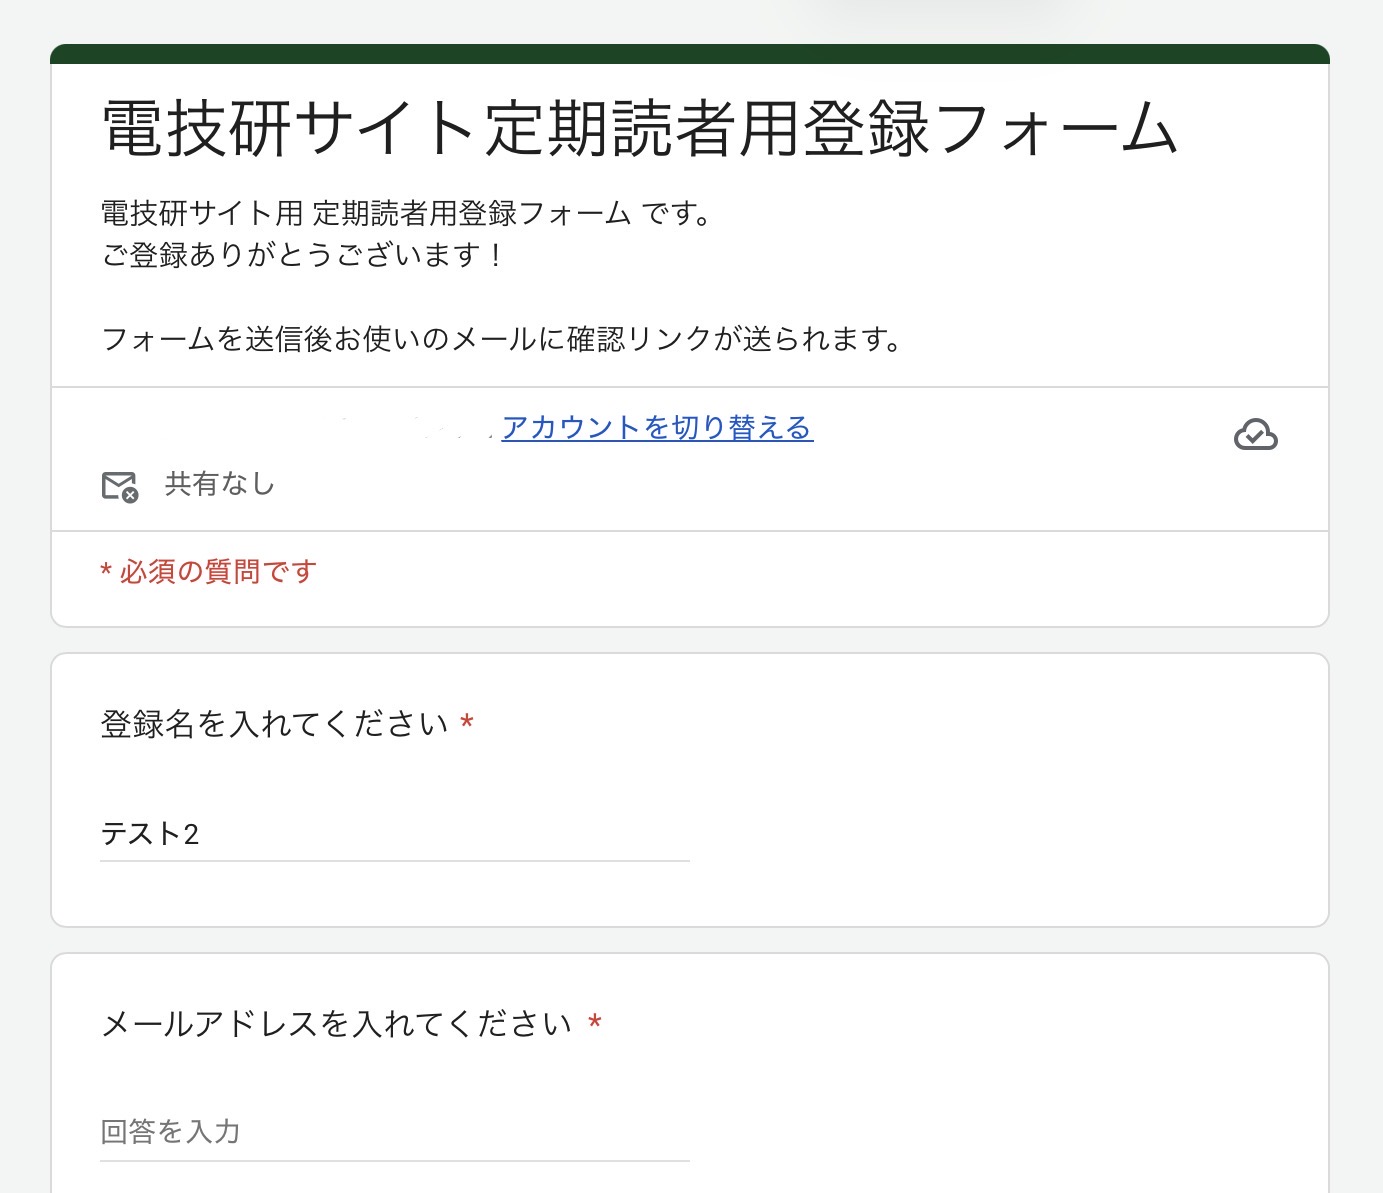This screenshot has width=1383, height=1193.
Task: Click the email 回答を入力 answer field
Action: click(394, 1132)
